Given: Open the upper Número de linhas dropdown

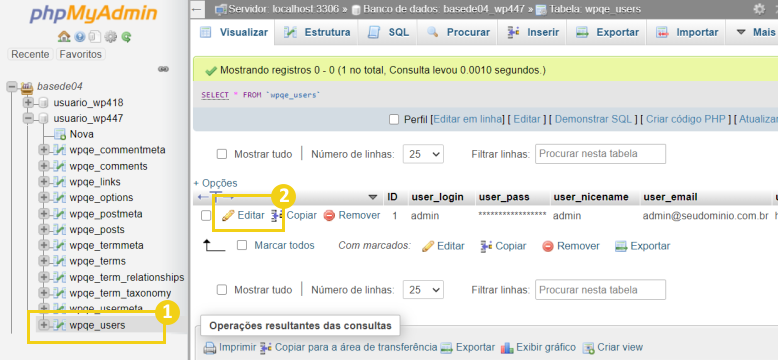Looking at the screenshot, I should click(x=423, y=154).
